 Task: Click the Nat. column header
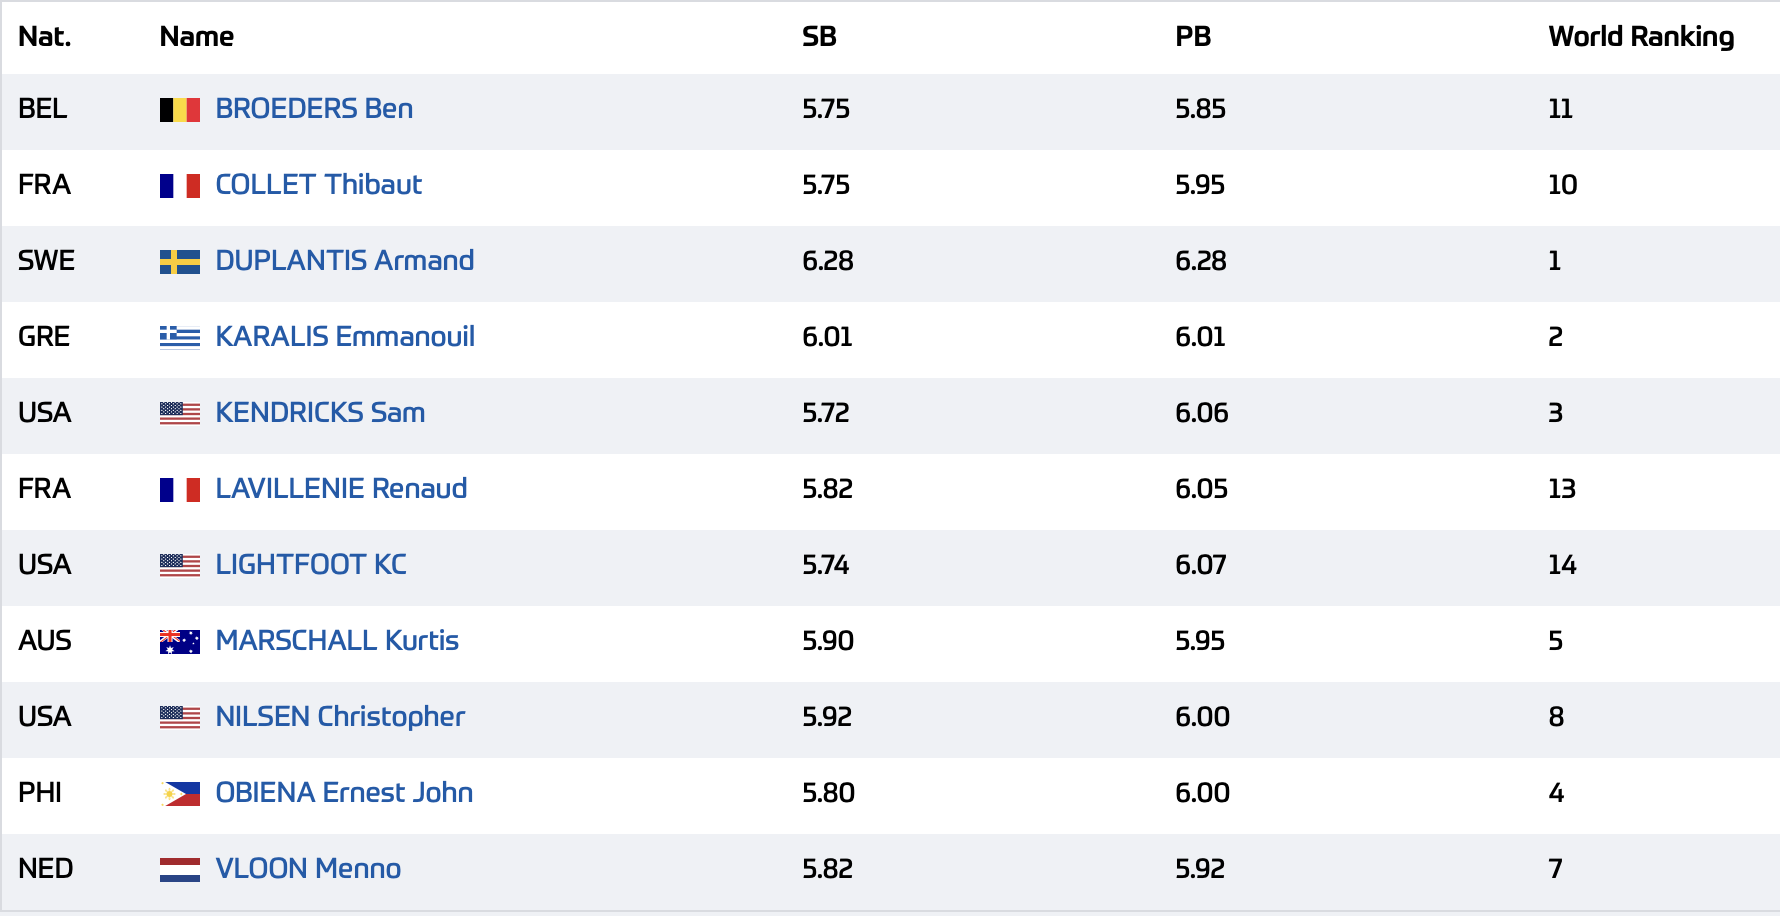45,37
